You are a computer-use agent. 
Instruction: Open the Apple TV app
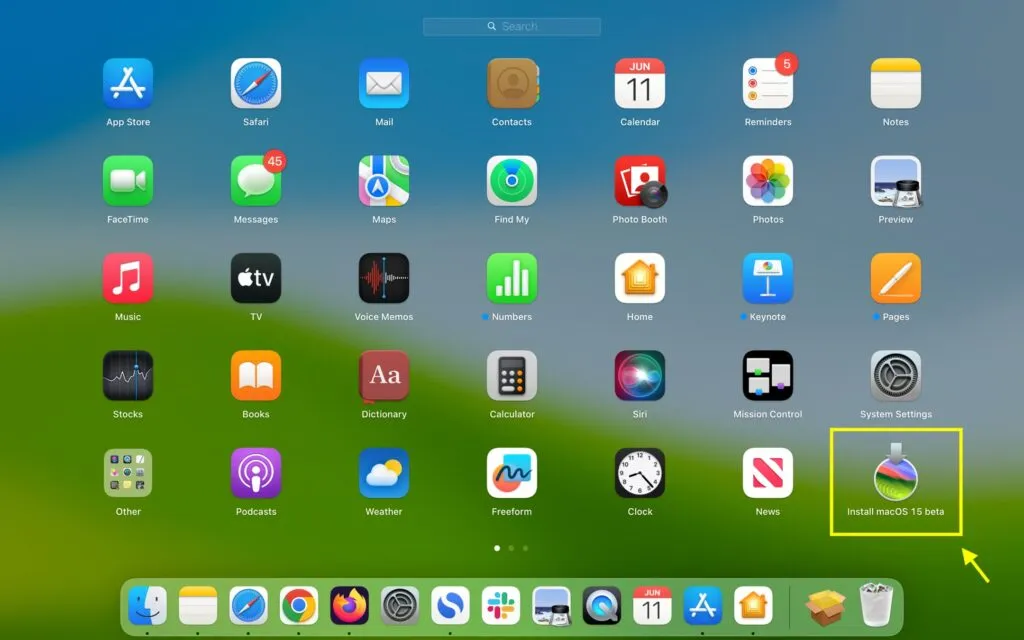[x=256, y=278]
